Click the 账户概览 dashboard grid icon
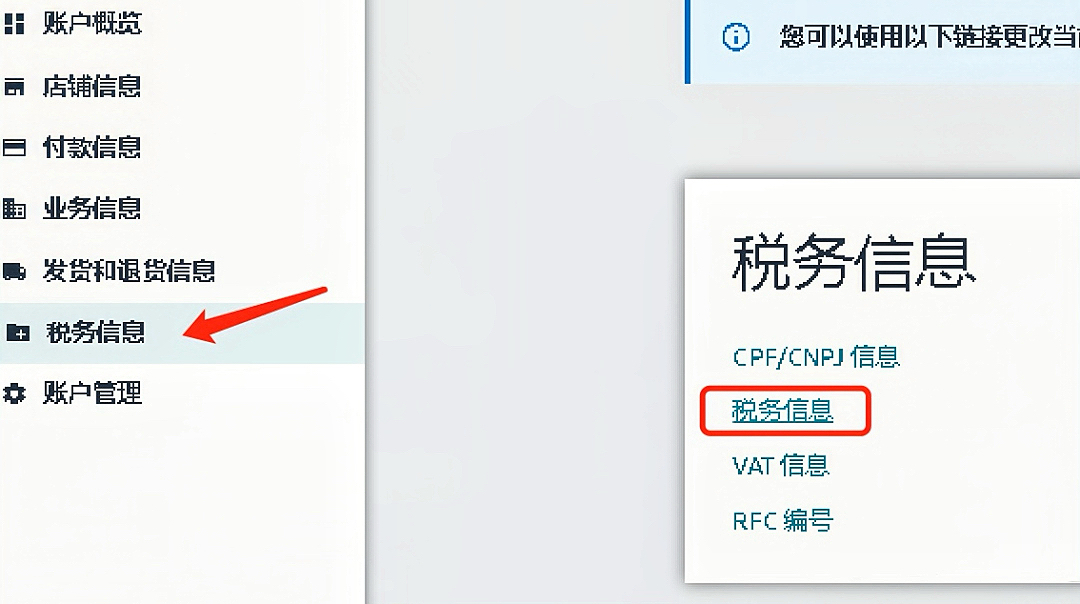This screenshot has height=604, width=1080. click(x=14, y=23)
